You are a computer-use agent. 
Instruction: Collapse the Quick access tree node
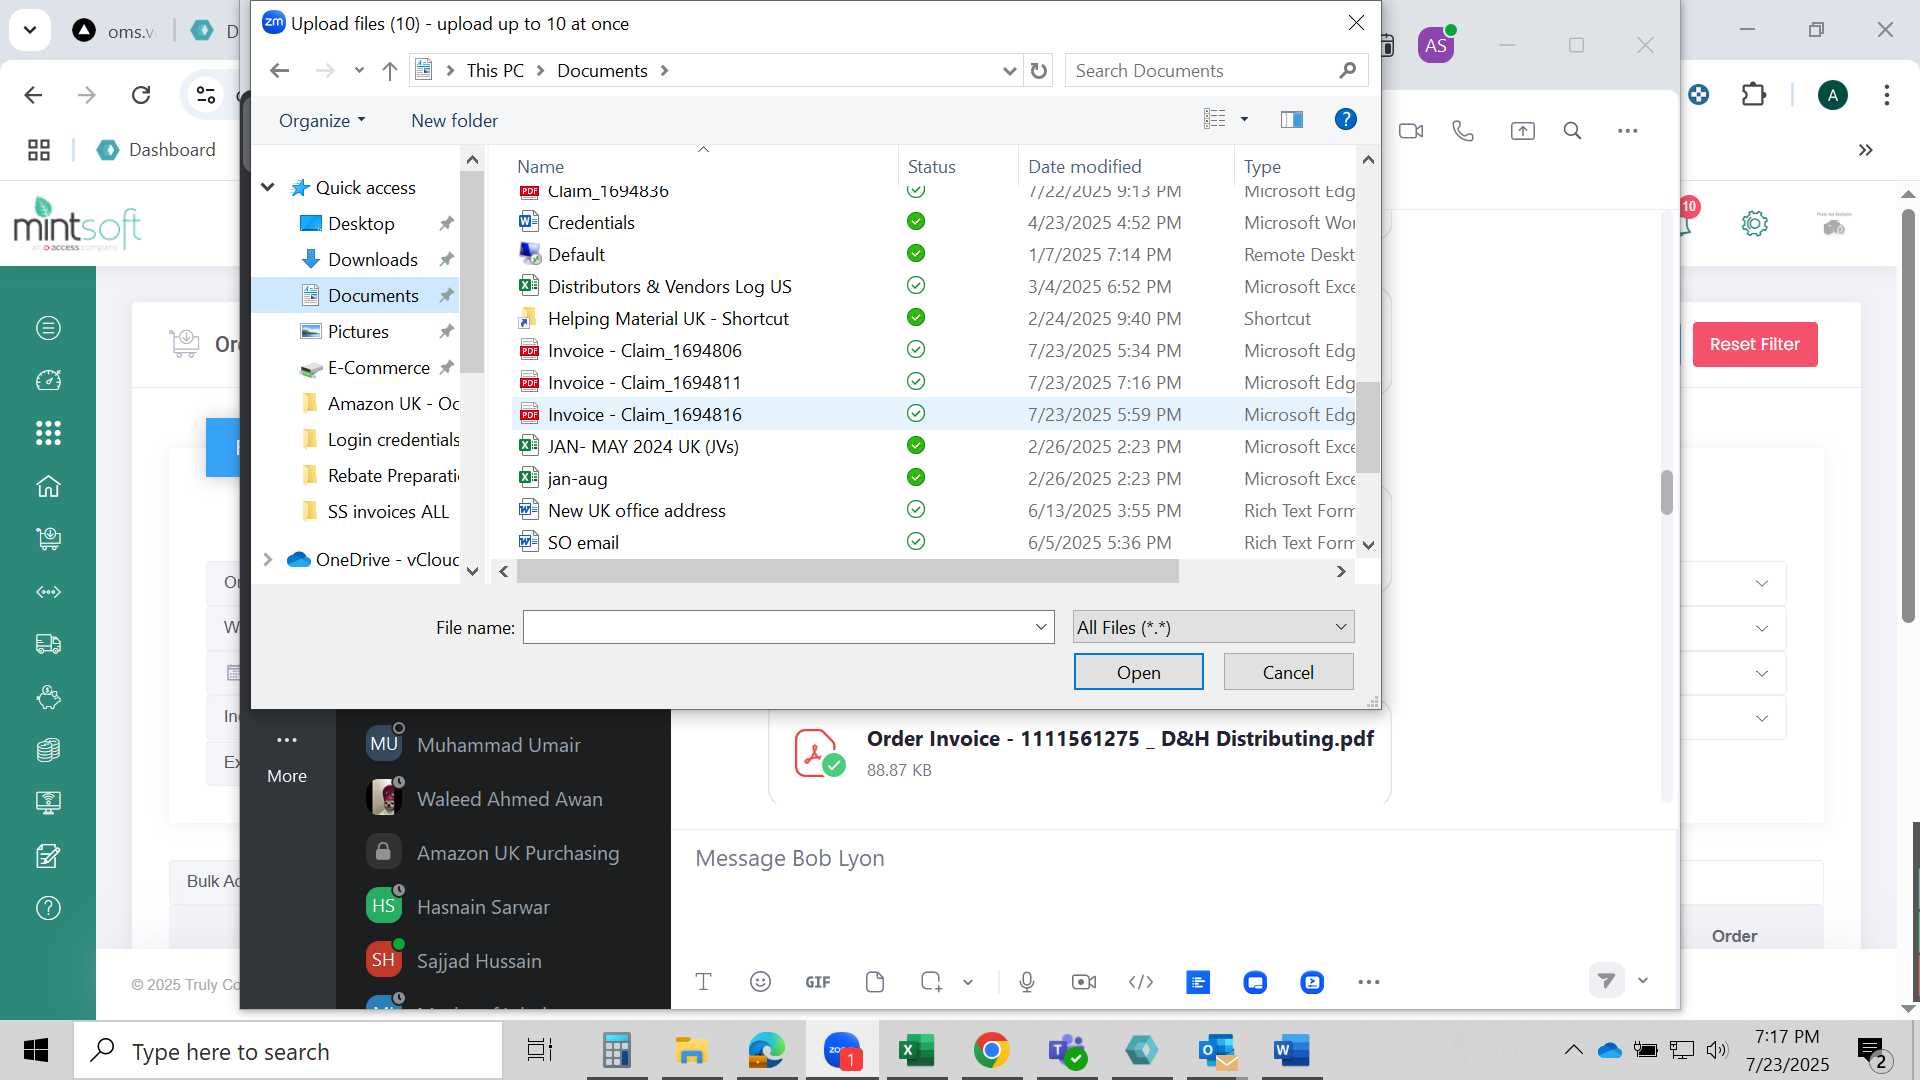pyautogui.click(x=268, y=187)
